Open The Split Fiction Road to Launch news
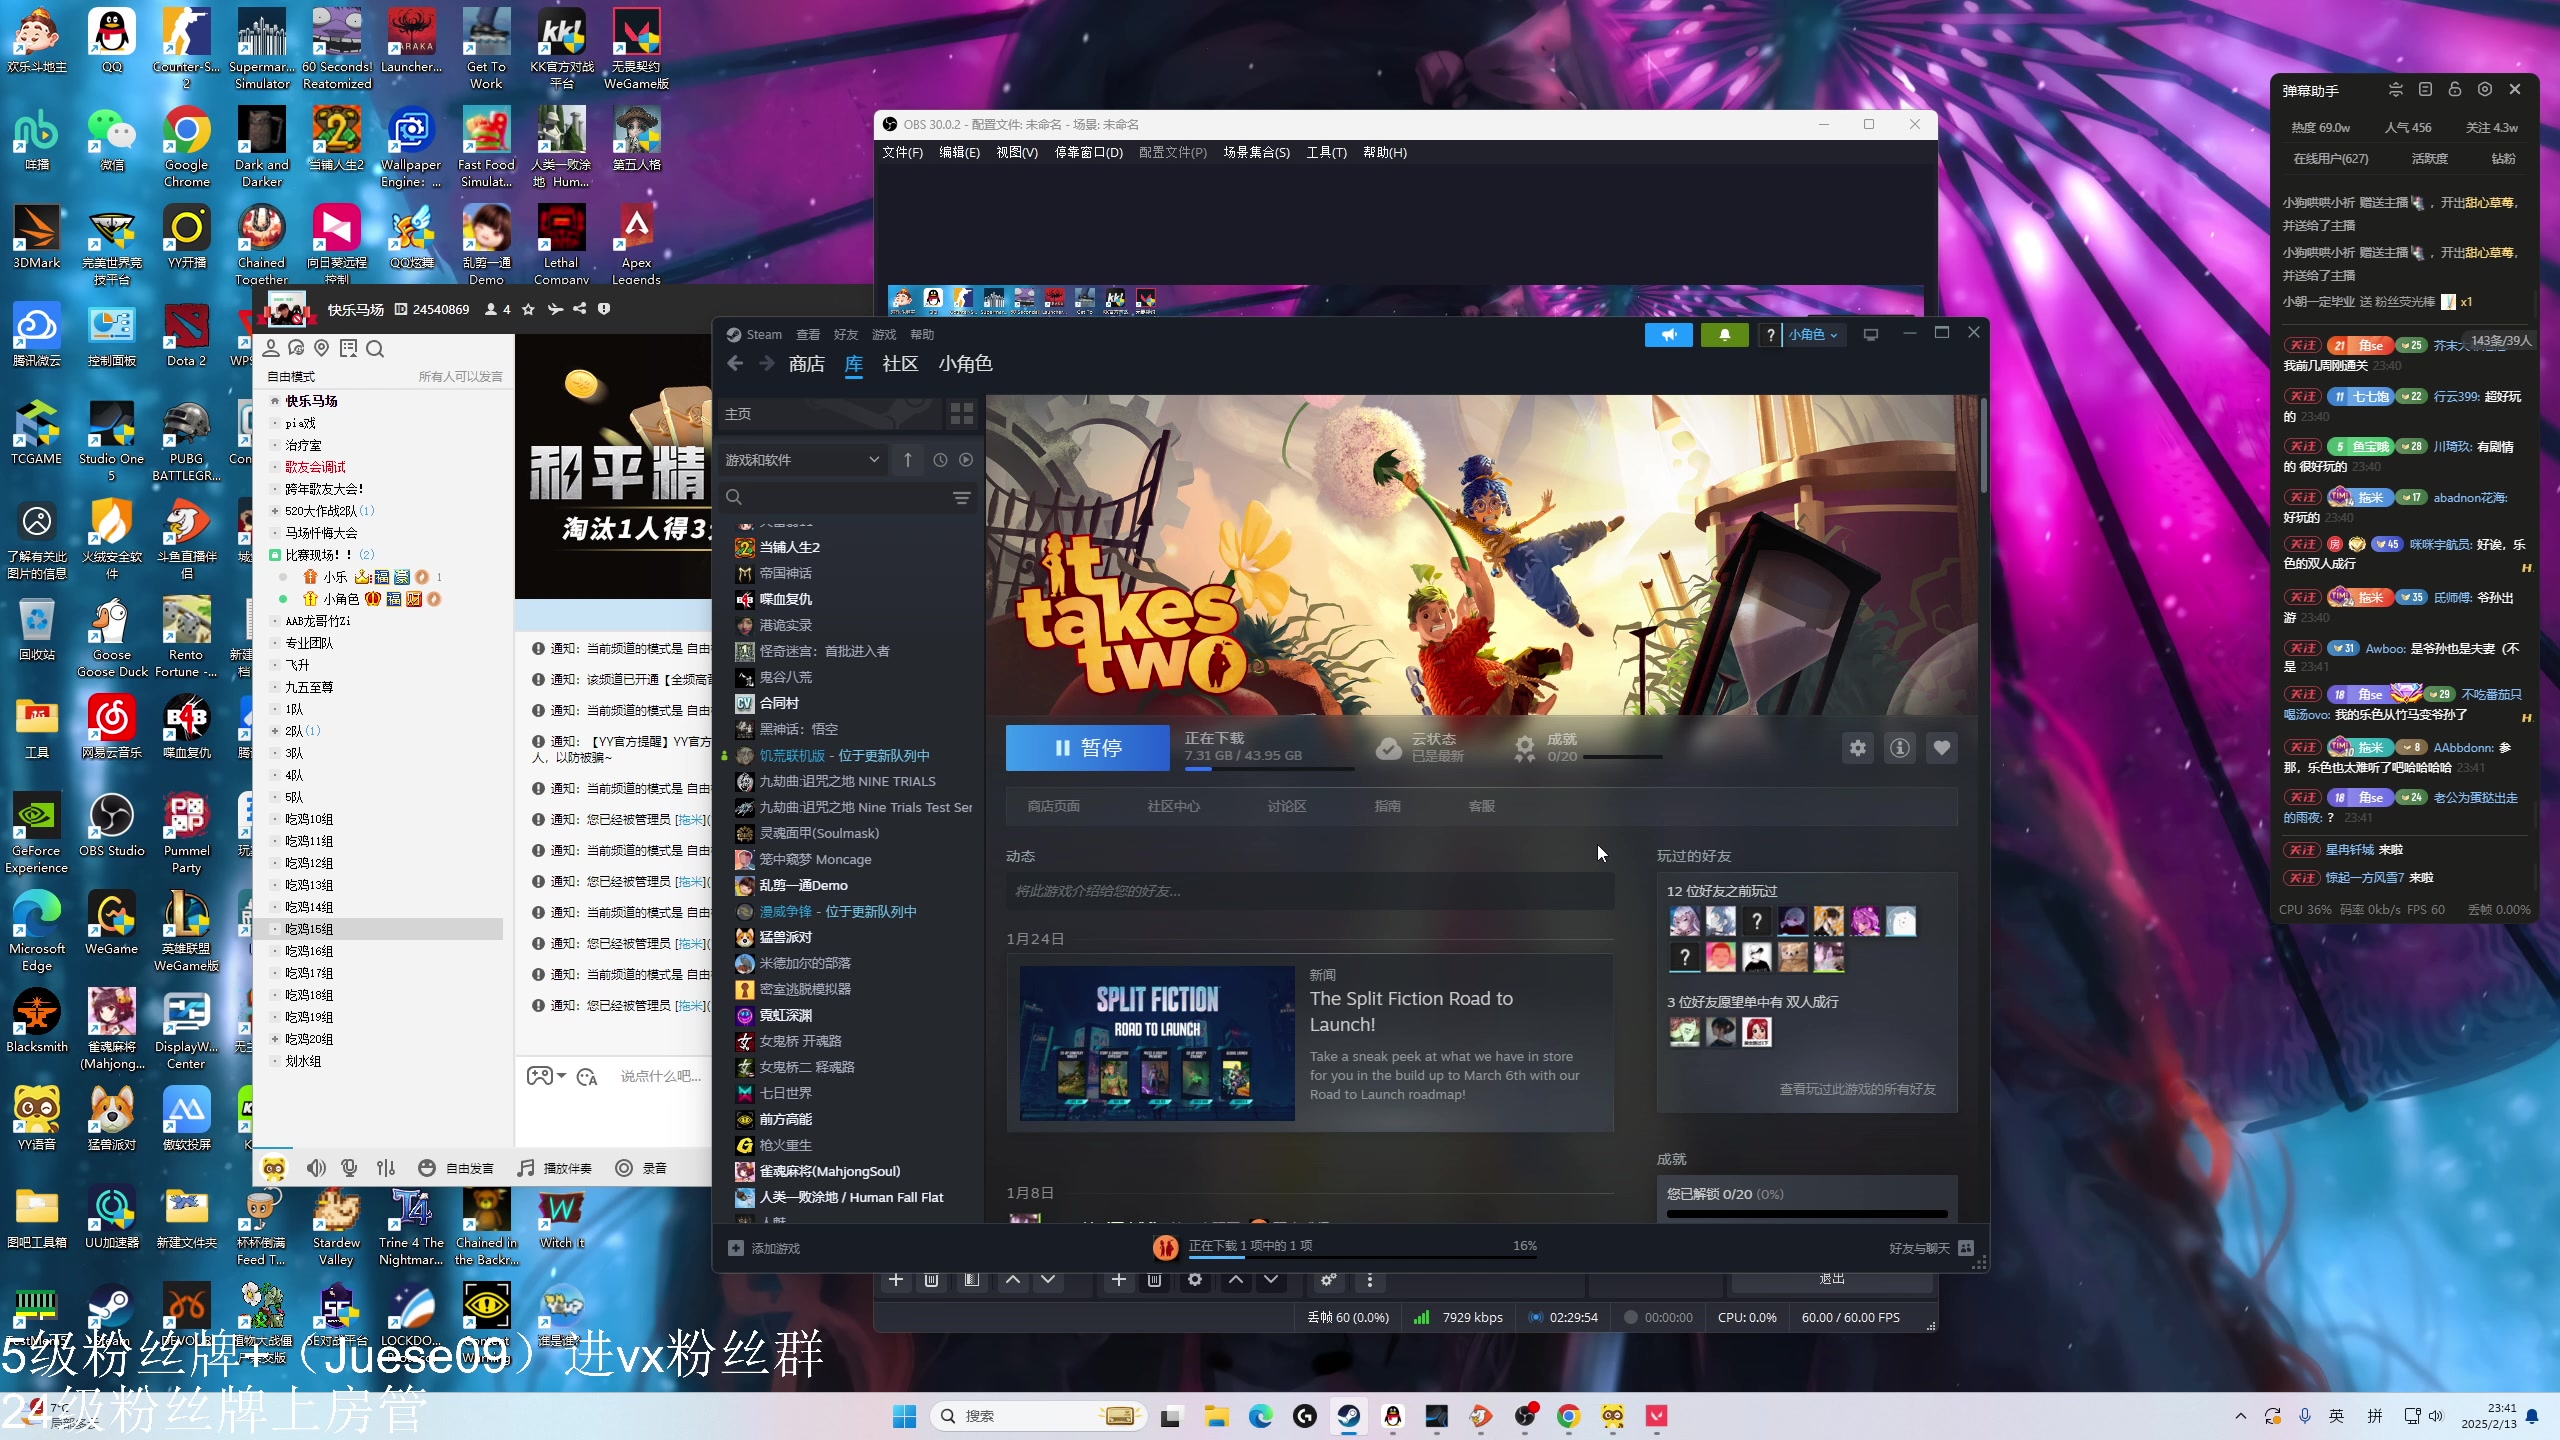Viewport: 2560px width, 1440px height. pyautogui.click(x=1310, y=1043)
